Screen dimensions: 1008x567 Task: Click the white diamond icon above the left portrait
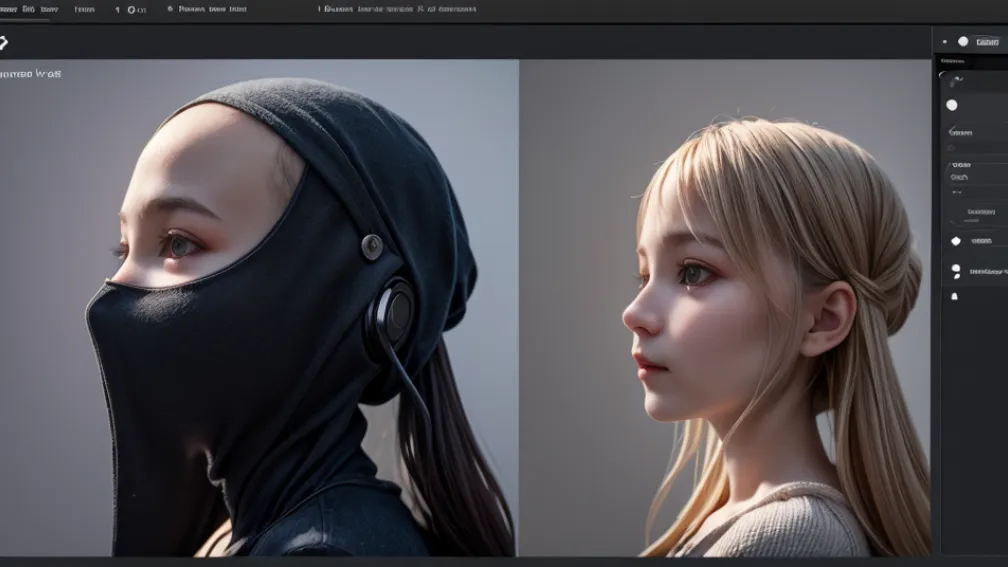pyautogui.click(x=3, y=43)
